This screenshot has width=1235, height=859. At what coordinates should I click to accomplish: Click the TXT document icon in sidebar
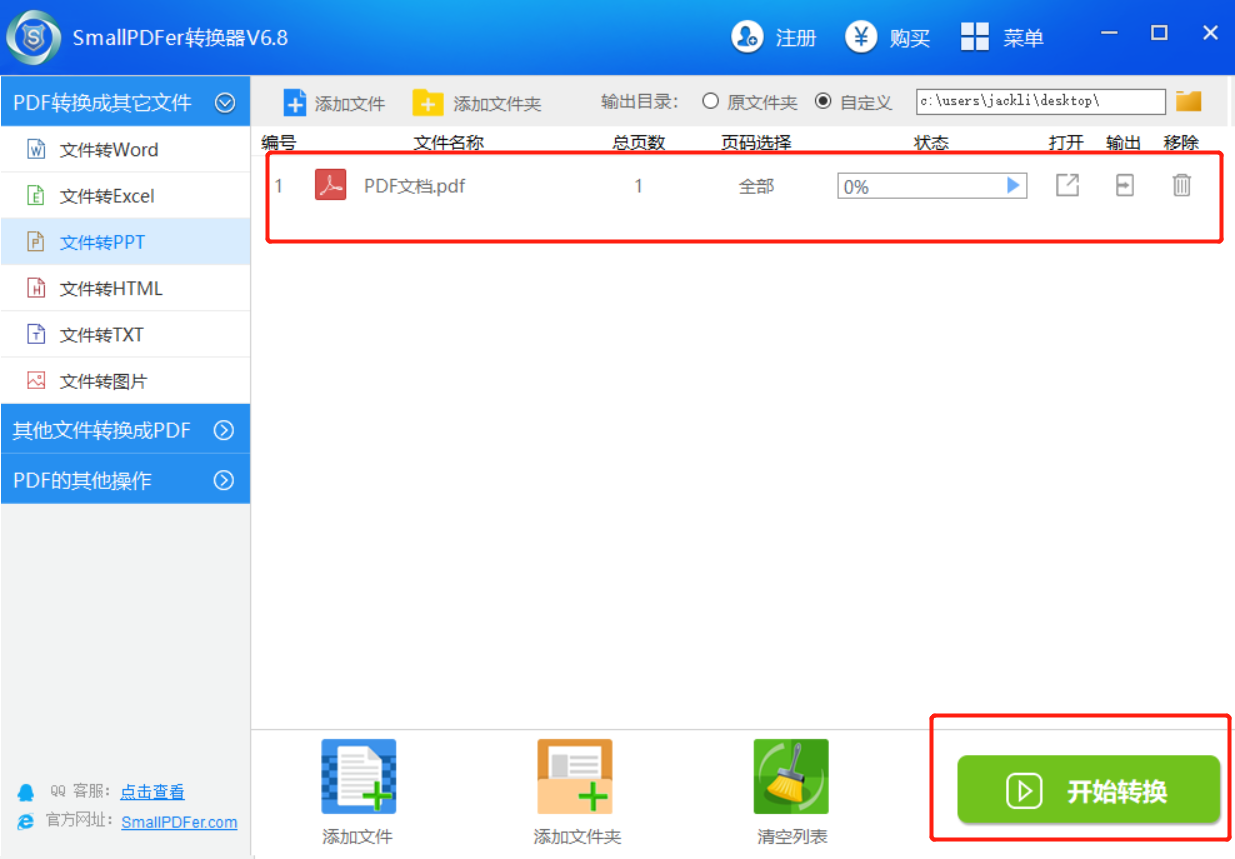click(37, 335)
